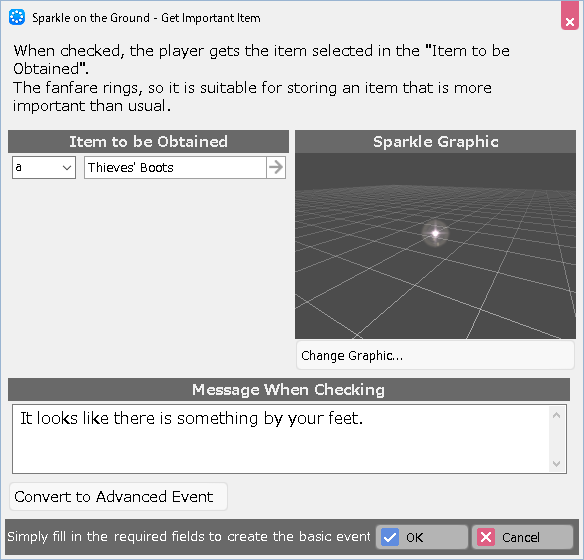The height and width of the screenshot is (560, 584).
Task: Click inside the Message When Checking text box
Action: click(x=280, y=439)
